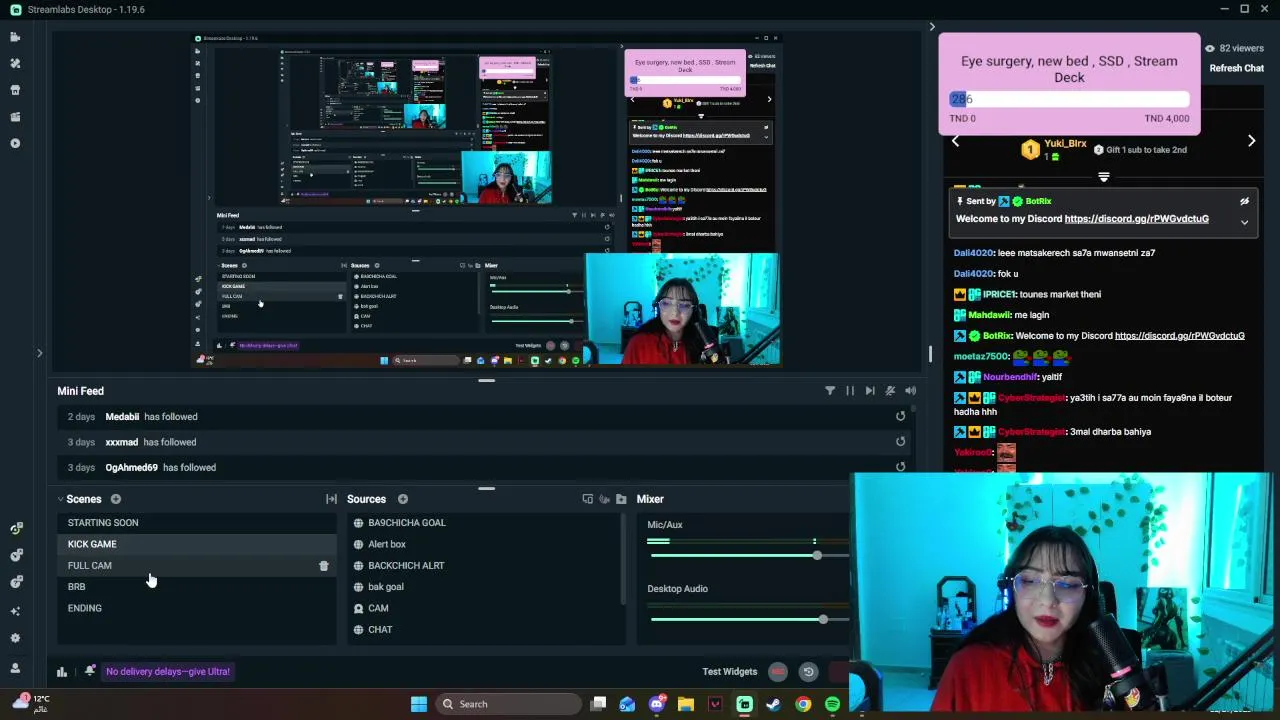Toggle alert muting bell in Mini Feed
The height and width of the screenshot is (720, 1280).
pyautogui.click(x=890, y=391)
